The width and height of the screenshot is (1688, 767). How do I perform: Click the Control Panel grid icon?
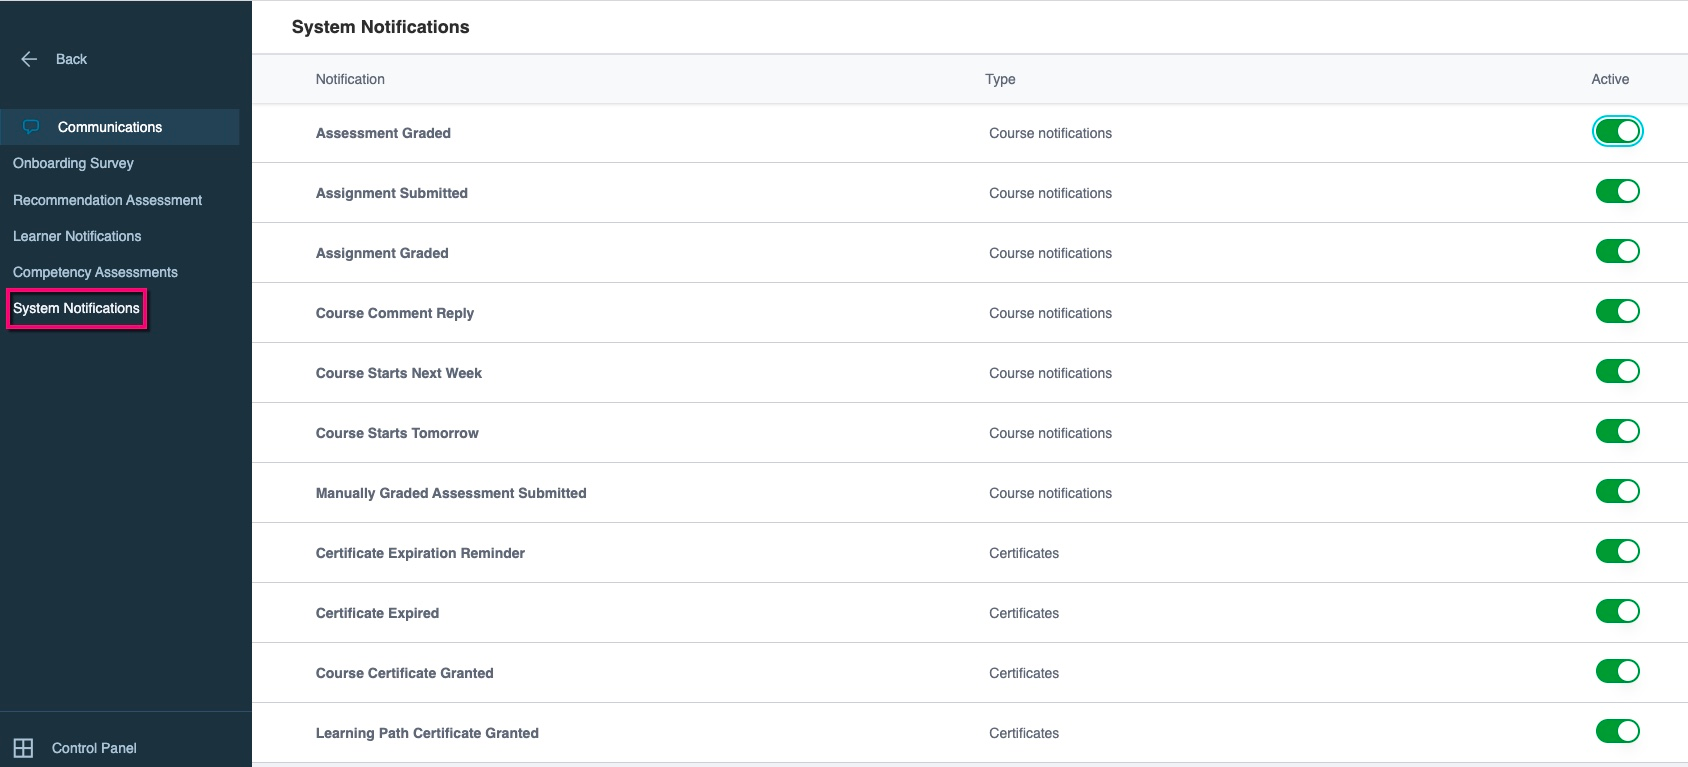pyautogui.click(x=23, y=748)
